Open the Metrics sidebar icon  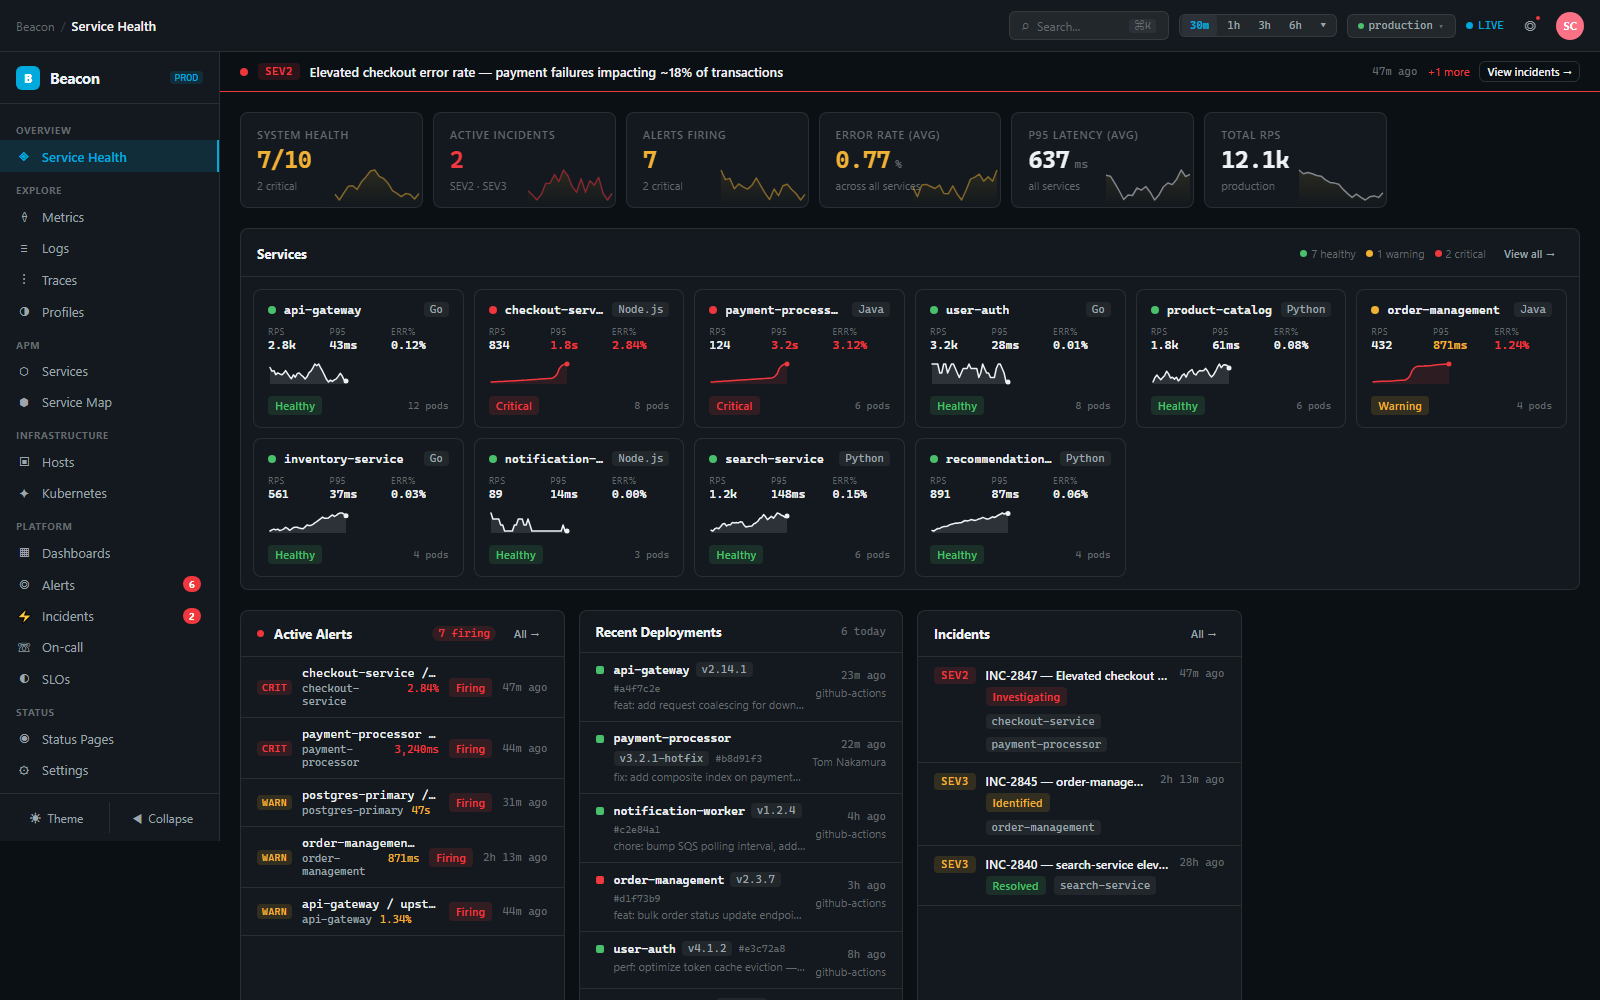pos(24,217)
